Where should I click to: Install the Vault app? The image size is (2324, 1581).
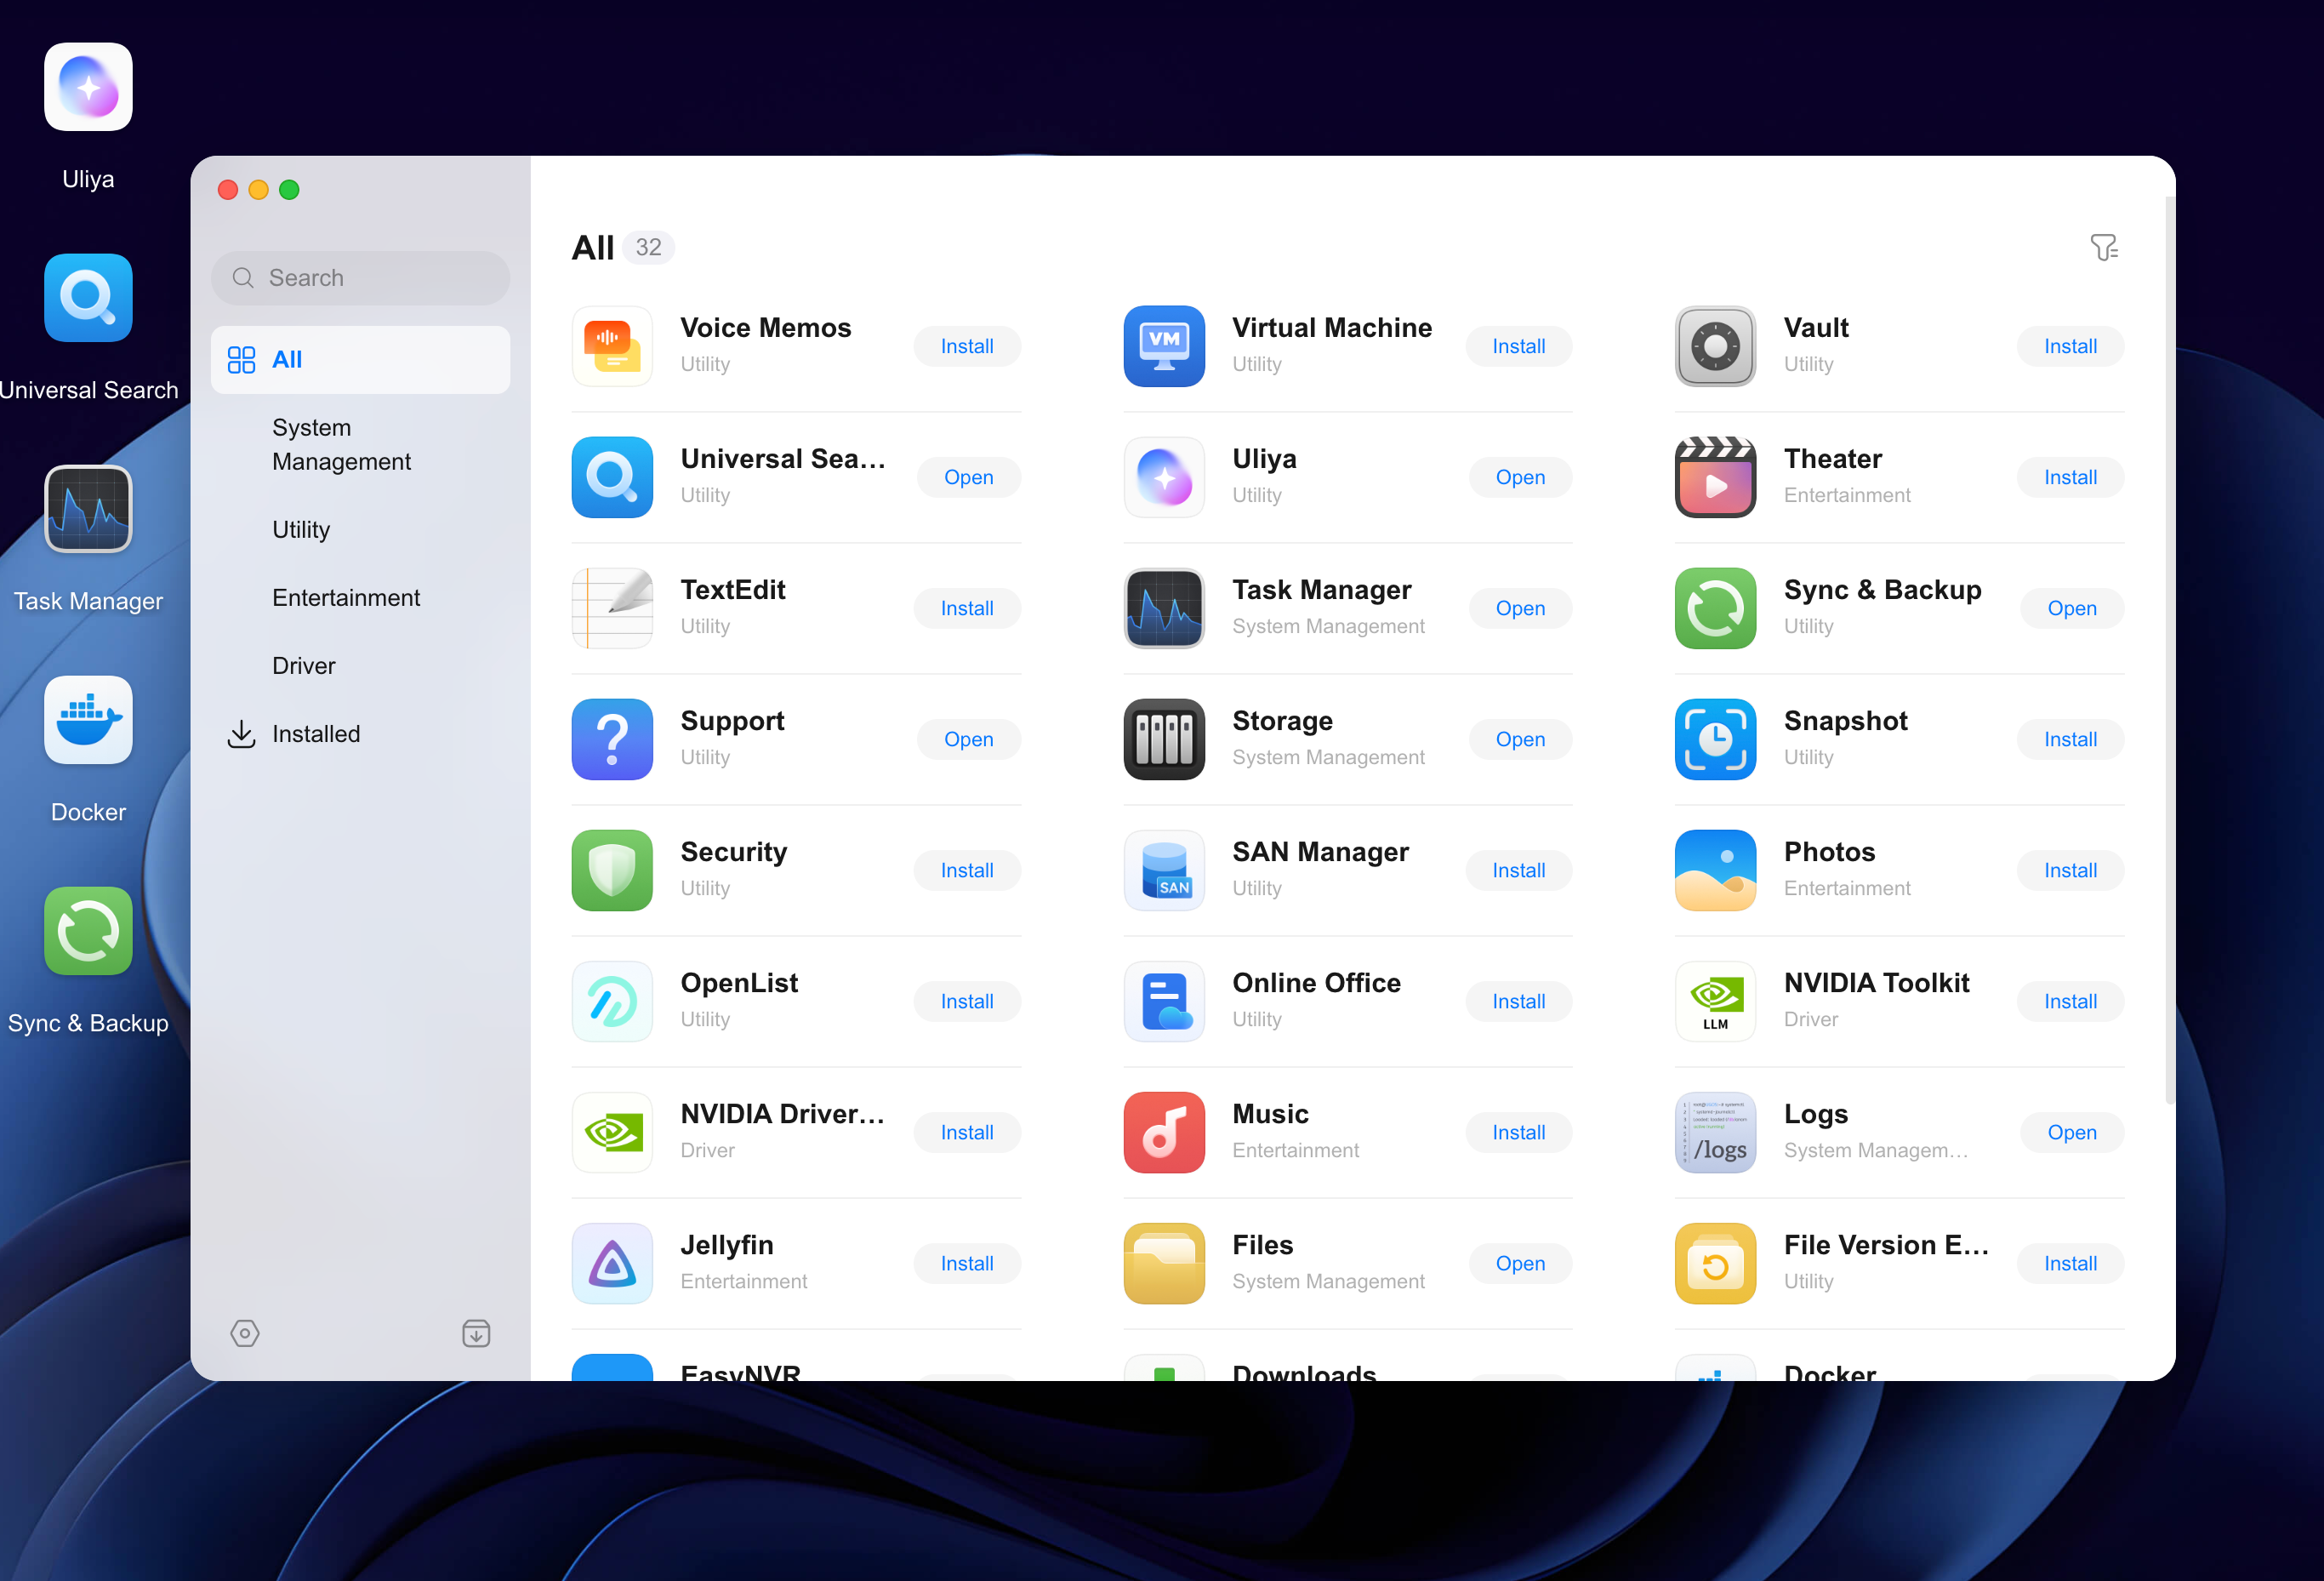pyautogui.click(x=2070, y=346)
